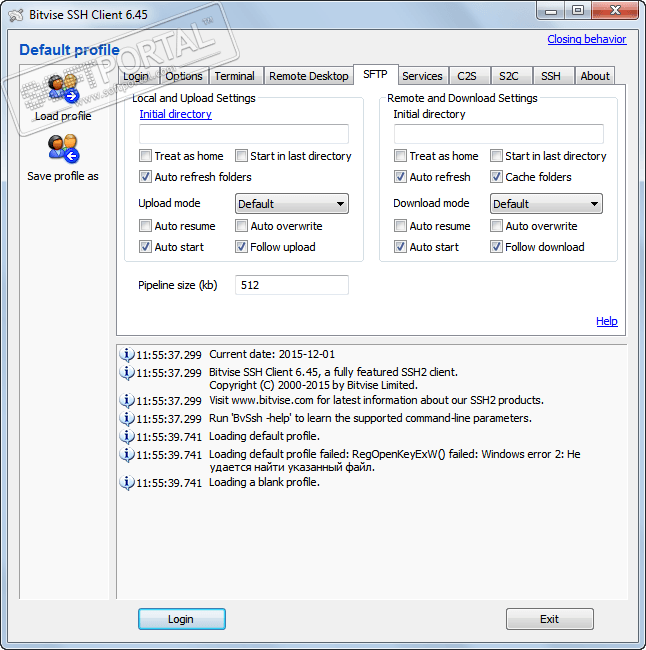Click the Pipeline size field showing 512
Screen dimensions: 646x650
pos(292,285)
